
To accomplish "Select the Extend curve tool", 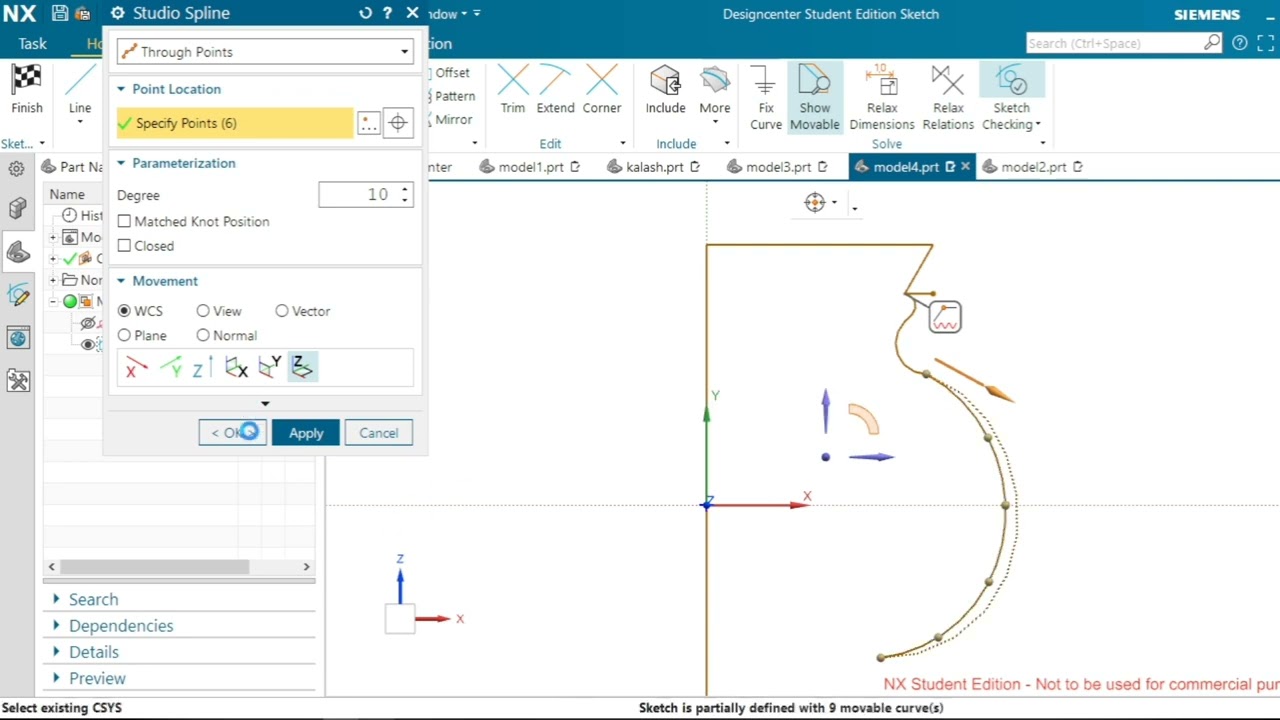I will tap(555, 80).
